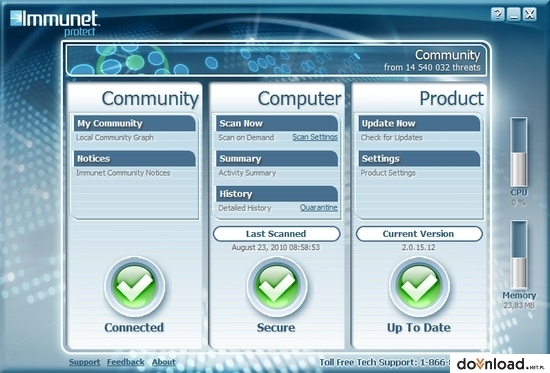This screenshot has height=373, width=550.
Task: Follow the Support link at bottom
Action: 84,362
